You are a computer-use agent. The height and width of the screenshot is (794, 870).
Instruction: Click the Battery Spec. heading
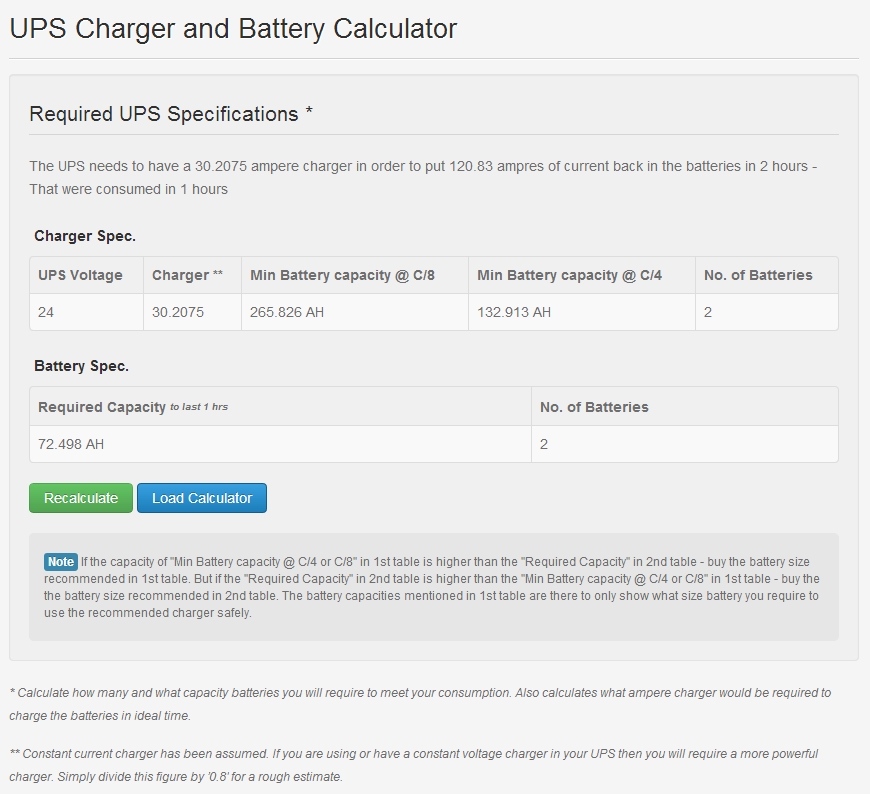click(x=82, y=366)
